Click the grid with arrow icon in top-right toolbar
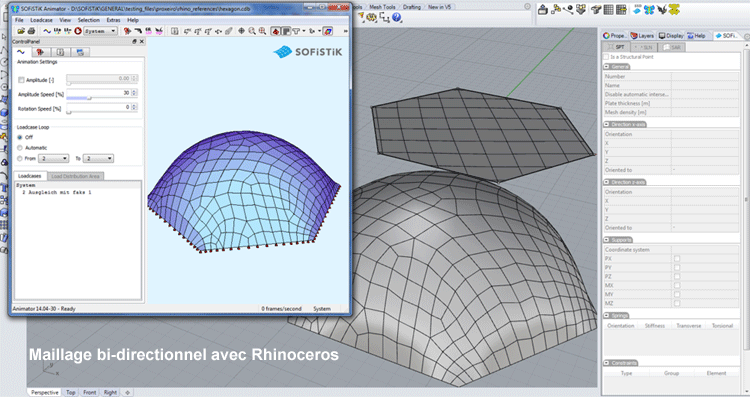 [x=621, y=10]
